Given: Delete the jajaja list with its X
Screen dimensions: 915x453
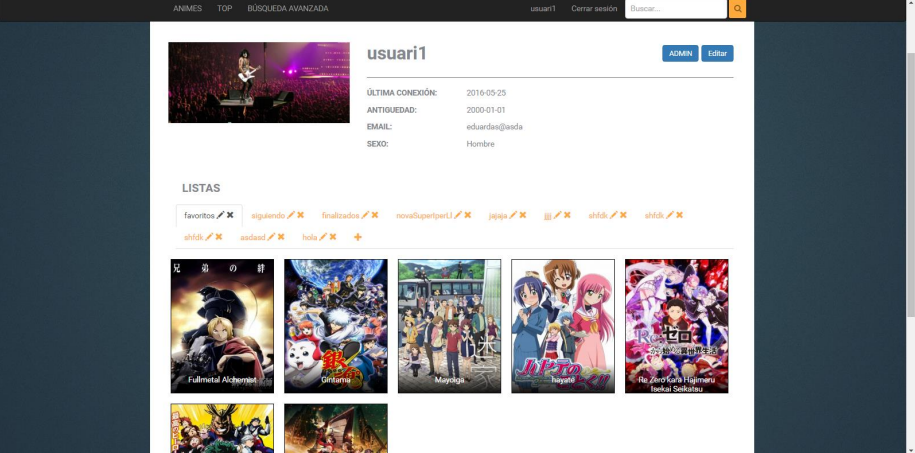Looking at the screenshot, I should click(x=523, y=215).
